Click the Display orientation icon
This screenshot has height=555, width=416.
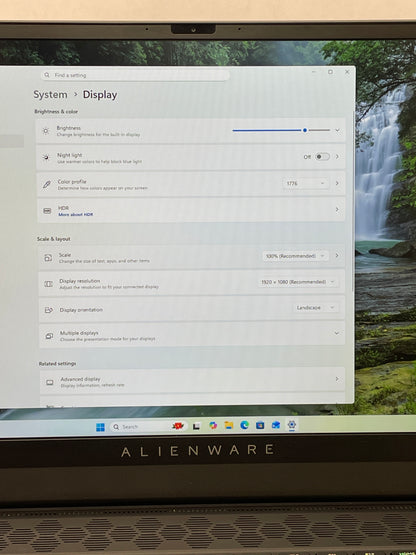[49, 310]
